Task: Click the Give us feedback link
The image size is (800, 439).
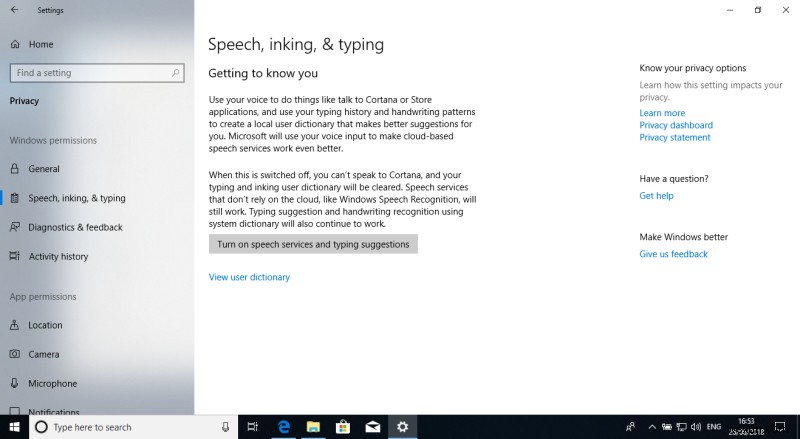Action: point(673,254)
